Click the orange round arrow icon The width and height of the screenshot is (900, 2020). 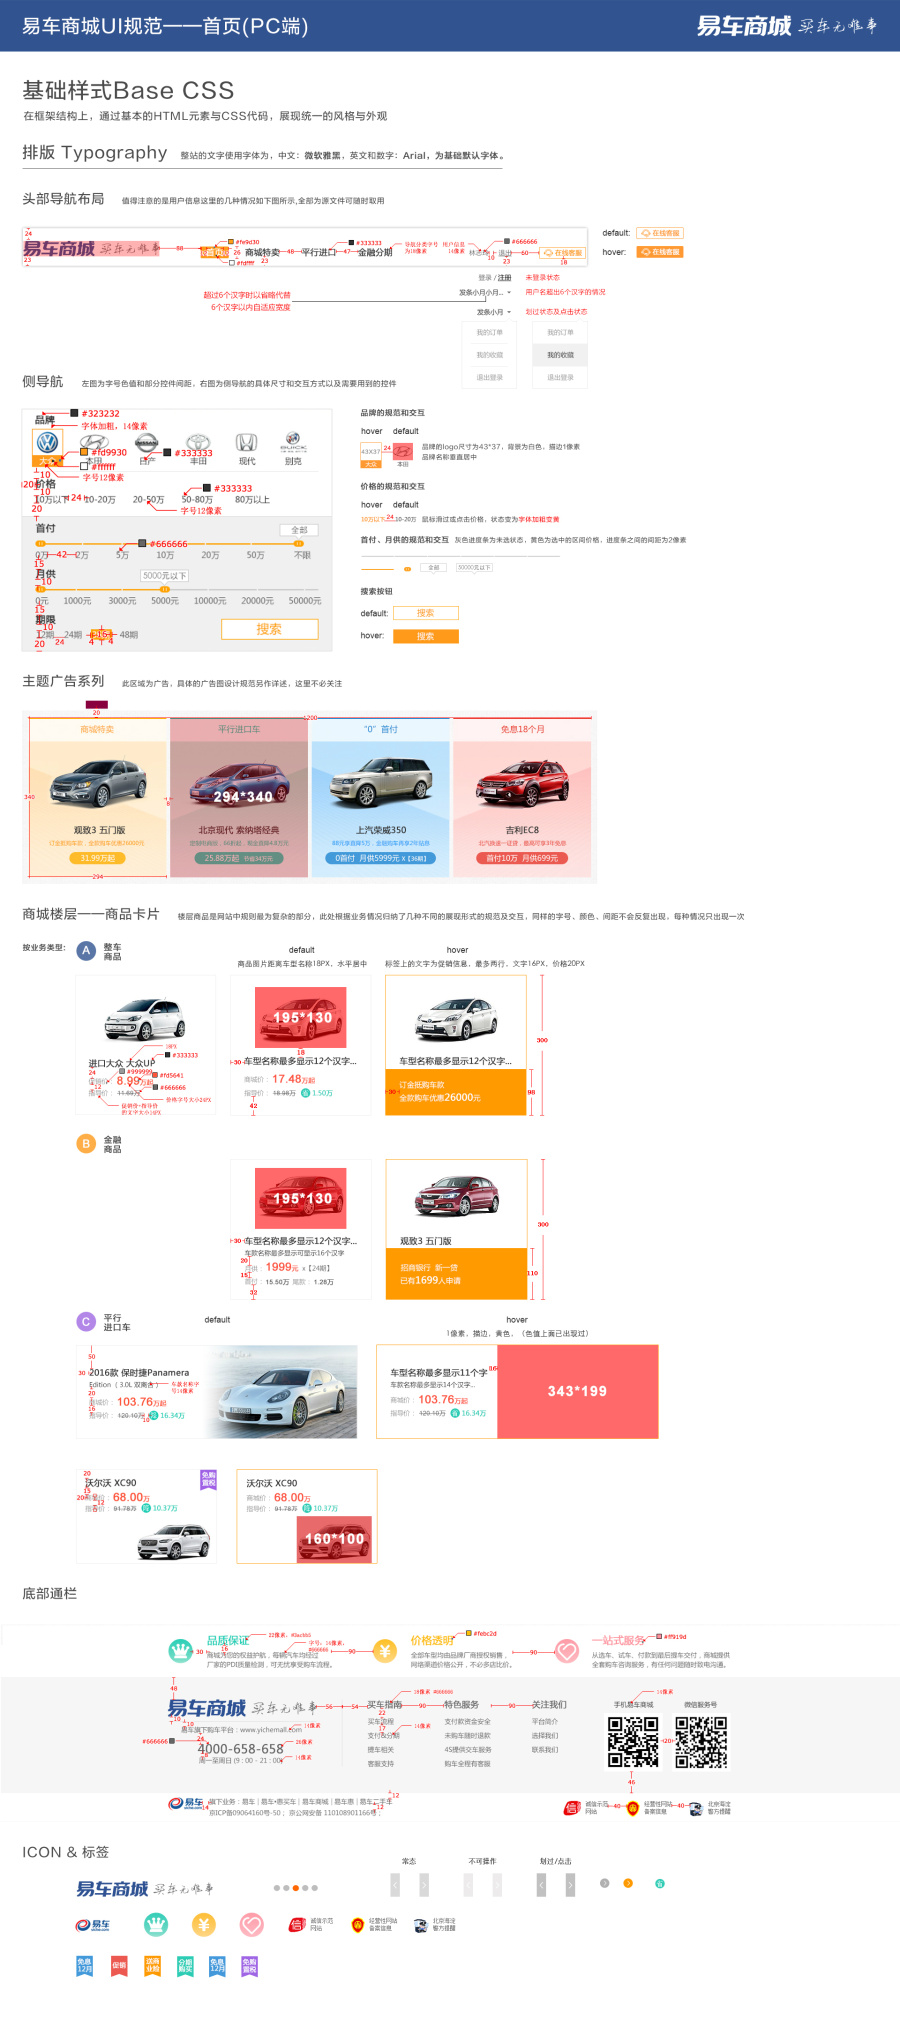point(628,1883)
